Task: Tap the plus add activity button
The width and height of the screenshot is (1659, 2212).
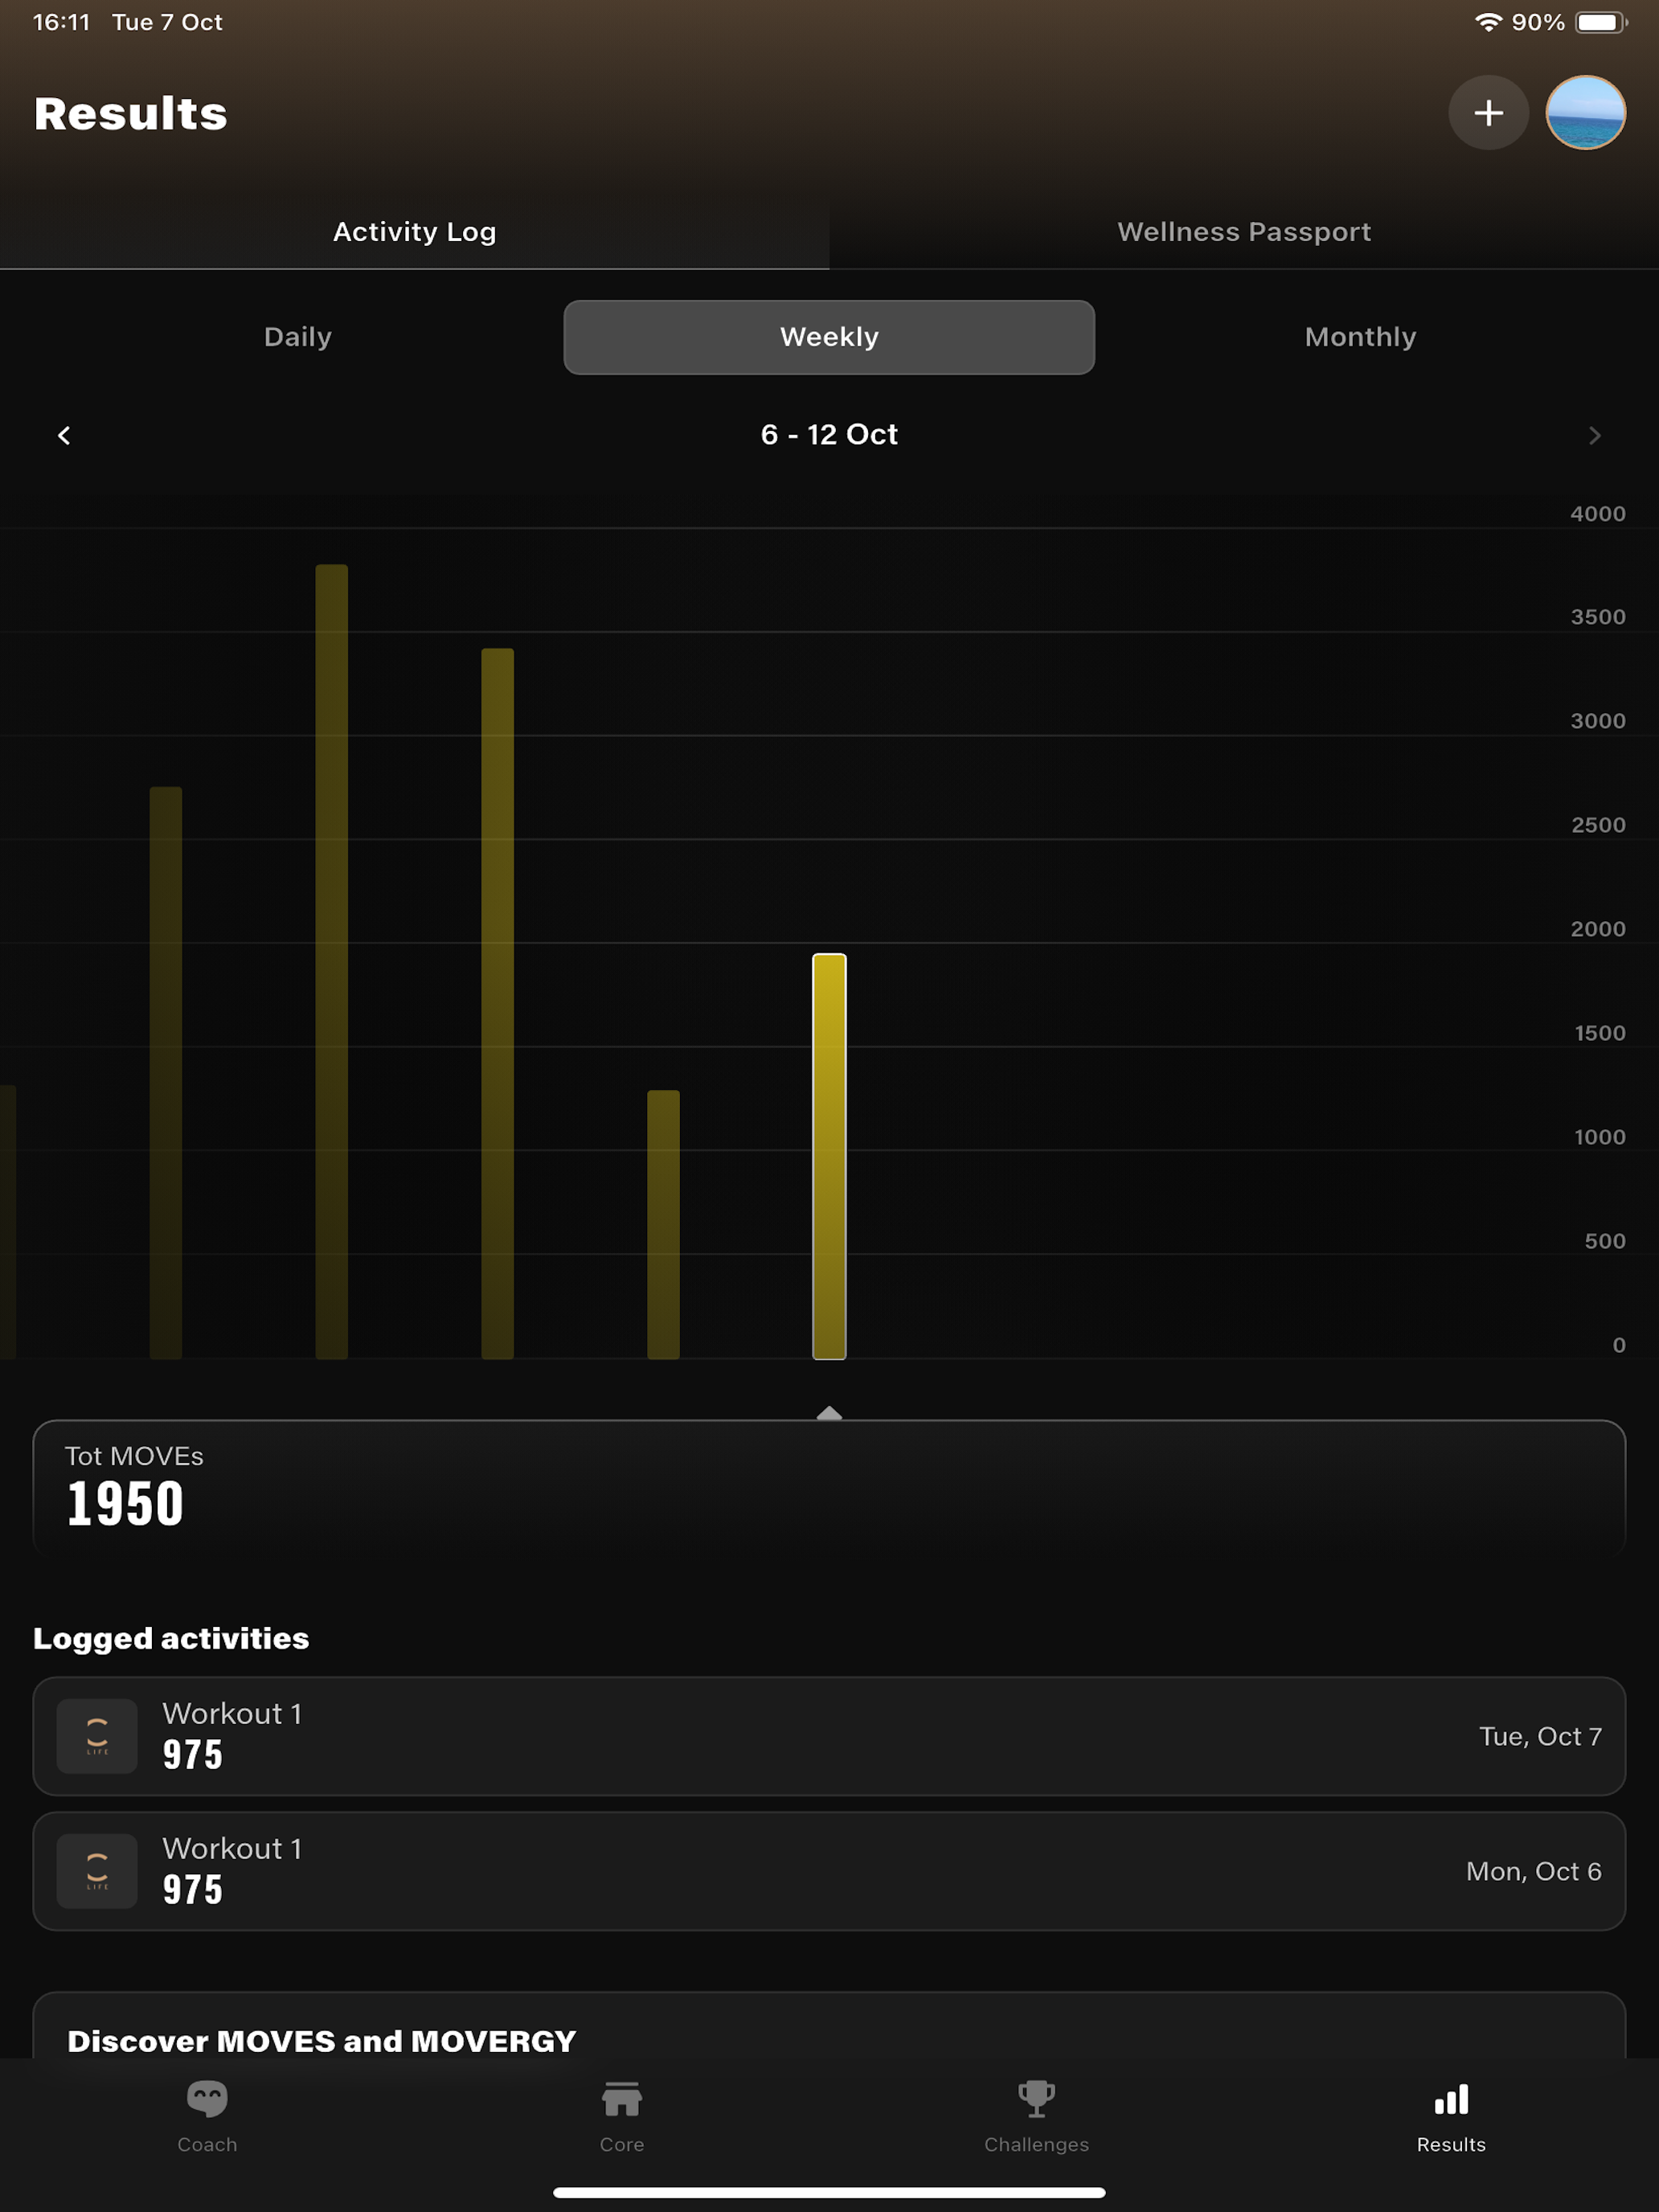Action: click(1488, 113)
